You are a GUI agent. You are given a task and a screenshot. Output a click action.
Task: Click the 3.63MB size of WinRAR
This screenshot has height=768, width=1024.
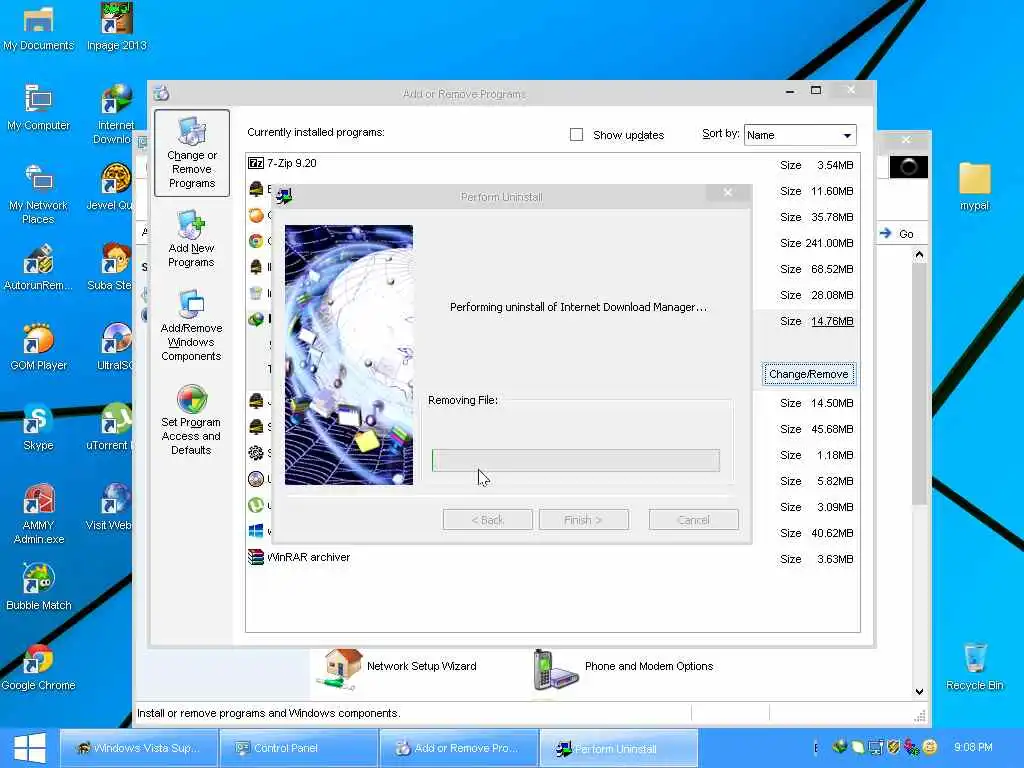(835, 559)
